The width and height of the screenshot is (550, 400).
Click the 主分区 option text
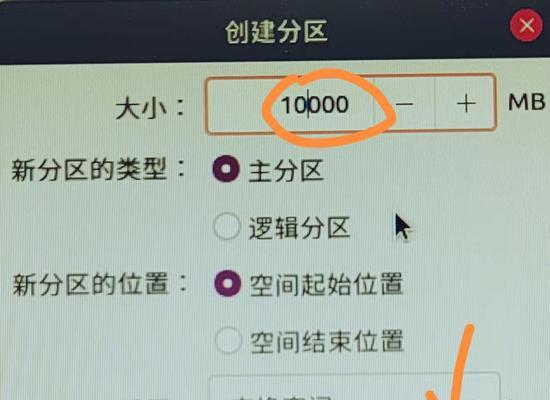(286, 171)
